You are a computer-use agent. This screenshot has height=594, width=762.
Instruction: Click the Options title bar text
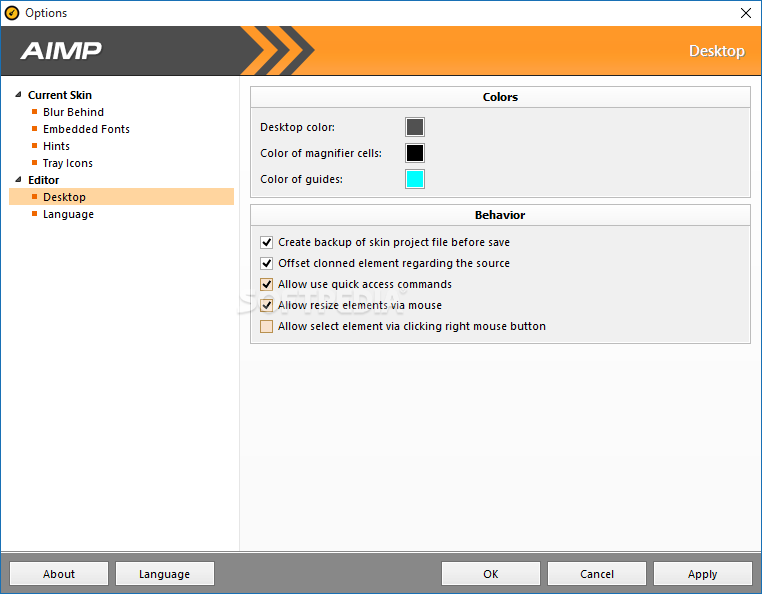click(46, 13)
